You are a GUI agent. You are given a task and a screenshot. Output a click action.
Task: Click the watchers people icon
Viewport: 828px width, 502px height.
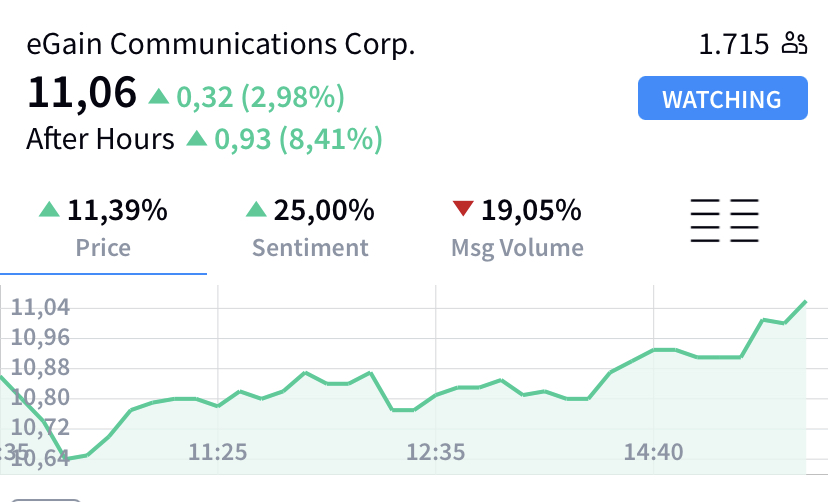(794, 43)
